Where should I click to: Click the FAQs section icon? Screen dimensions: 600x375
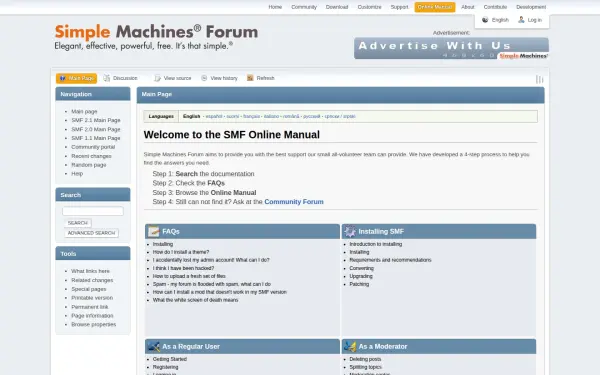coord(154,231)
